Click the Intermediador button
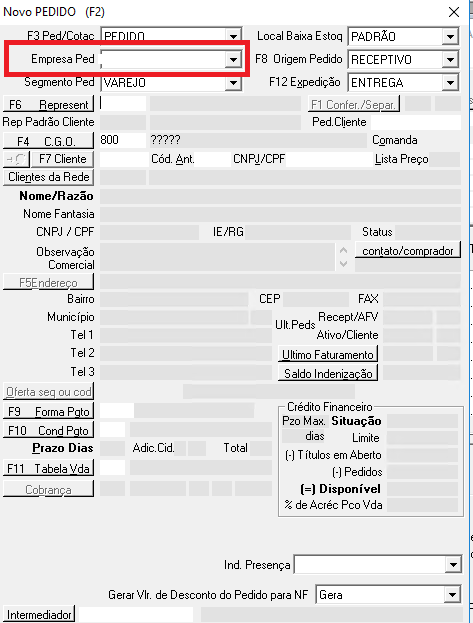473x623 pixels. tap(39, 615)
